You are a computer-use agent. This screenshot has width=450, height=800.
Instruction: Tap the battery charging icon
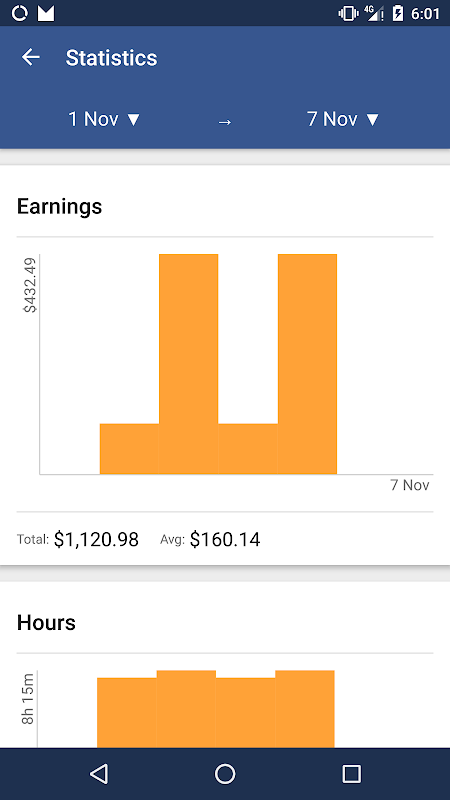[397, 13]
